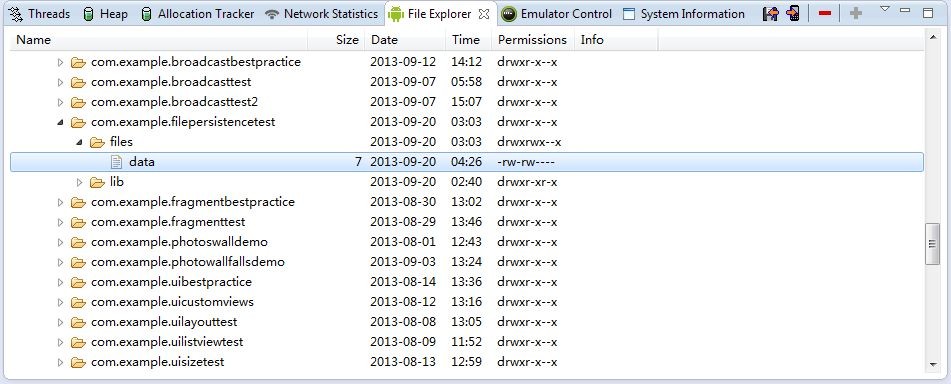Switch to the Threads tab

coord(40,13)
